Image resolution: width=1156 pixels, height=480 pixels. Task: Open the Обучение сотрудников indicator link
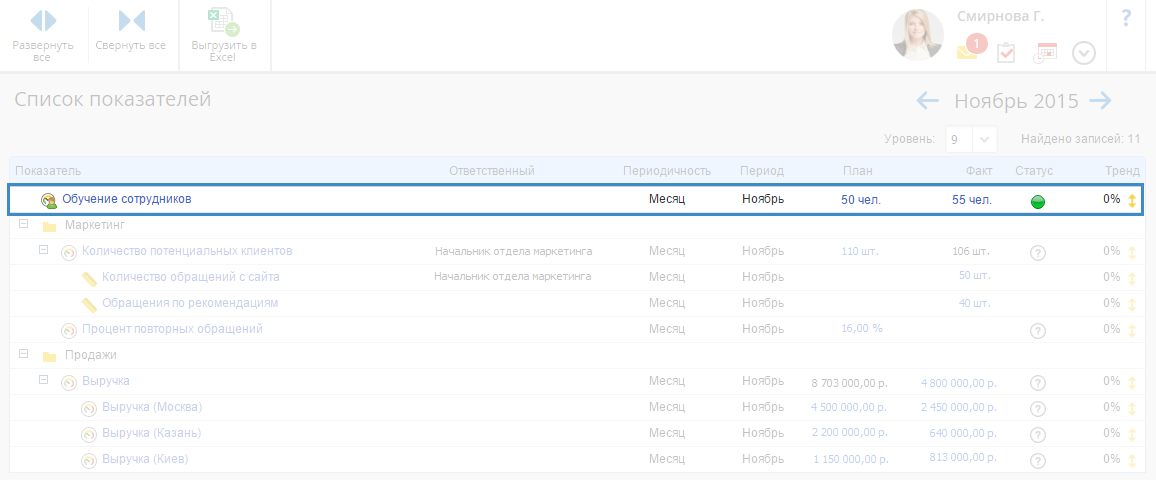point(127,198)
